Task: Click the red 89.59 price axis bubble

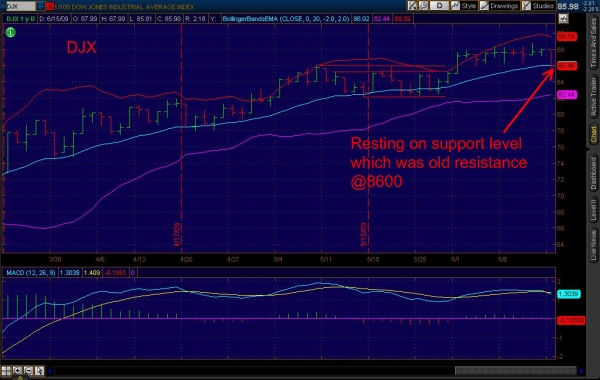Action: pyautogui.click(x=567, y=36)
